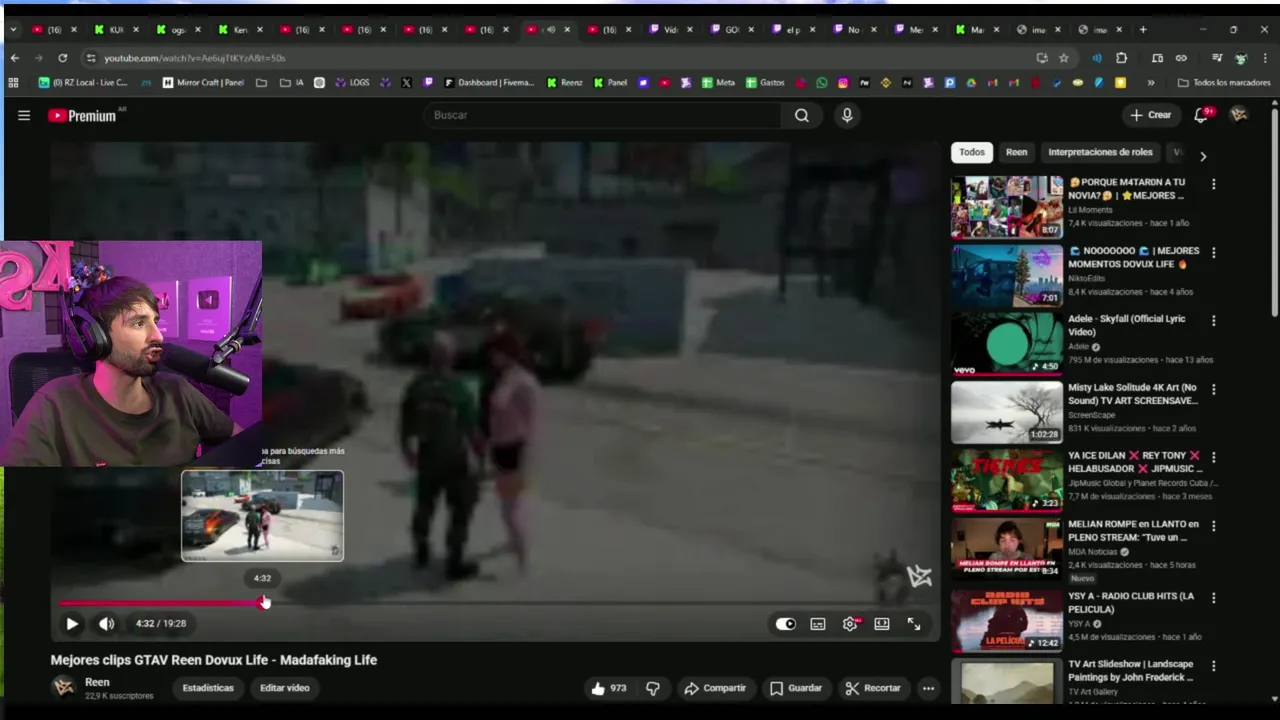Viewport: 1280px width, 720px height.
Task: Open more actions below the video
Action: coord(928,688)
